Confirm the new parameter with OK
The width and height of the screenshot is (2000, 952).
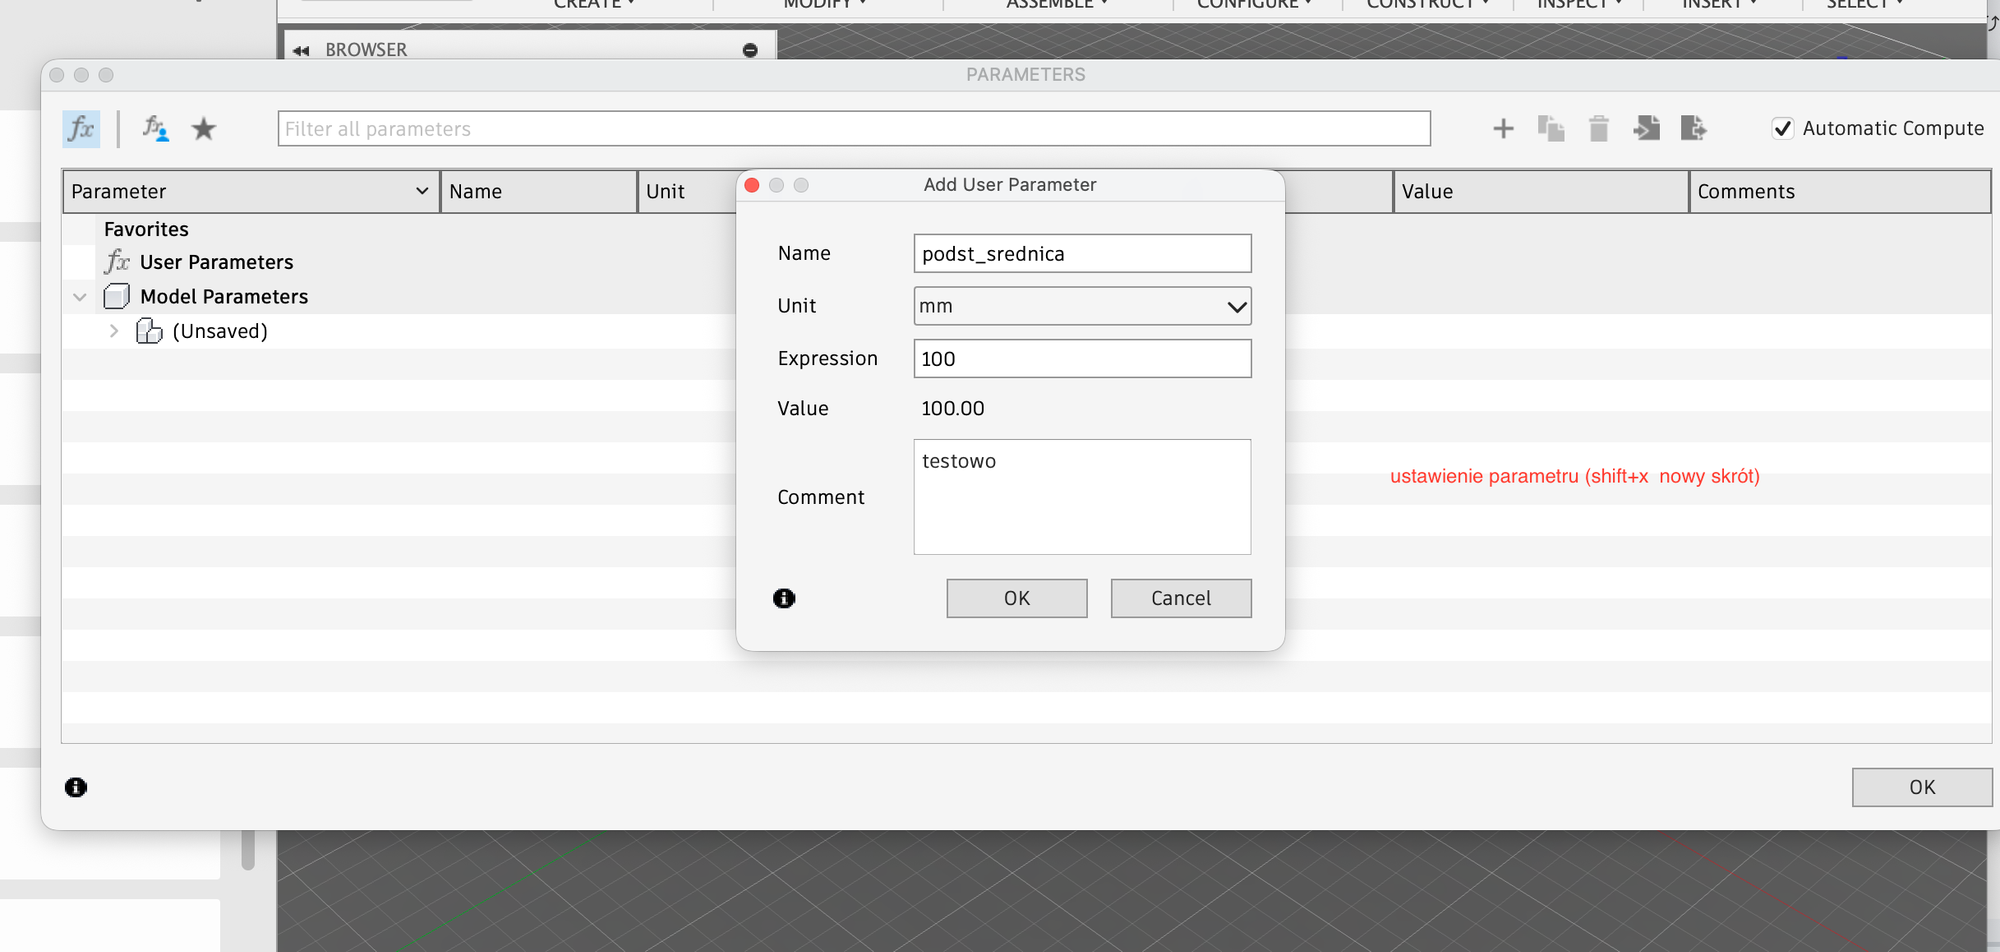[x=1016, y=598]
